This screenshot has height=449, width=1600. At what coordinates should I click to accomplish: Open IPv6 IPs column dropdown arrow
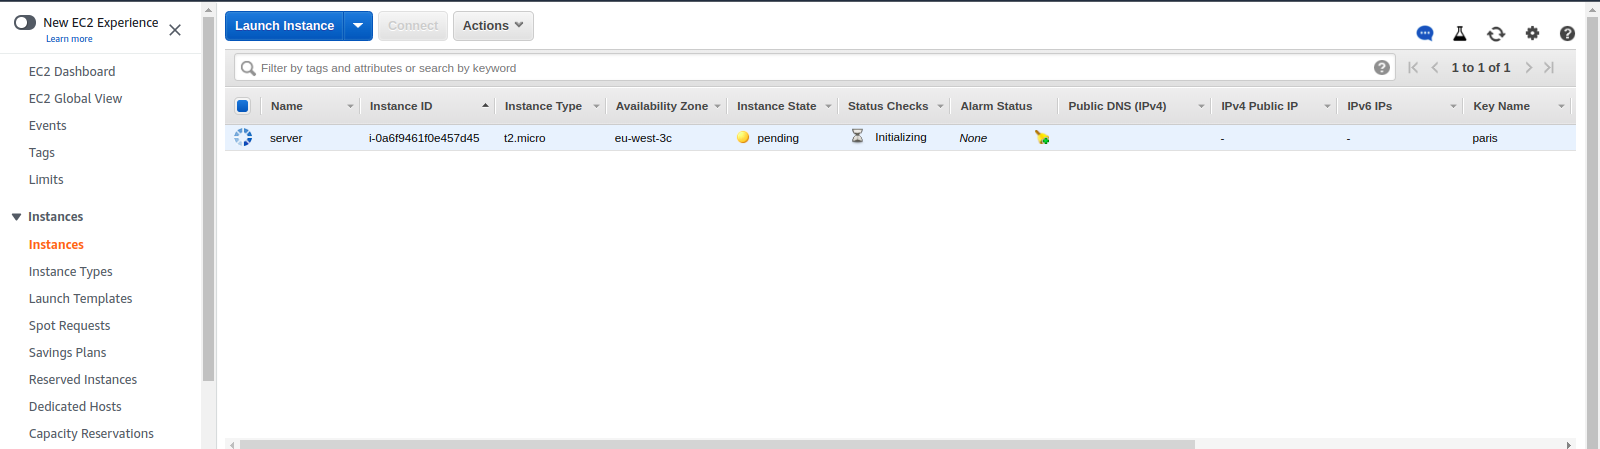click(1453, 106)
